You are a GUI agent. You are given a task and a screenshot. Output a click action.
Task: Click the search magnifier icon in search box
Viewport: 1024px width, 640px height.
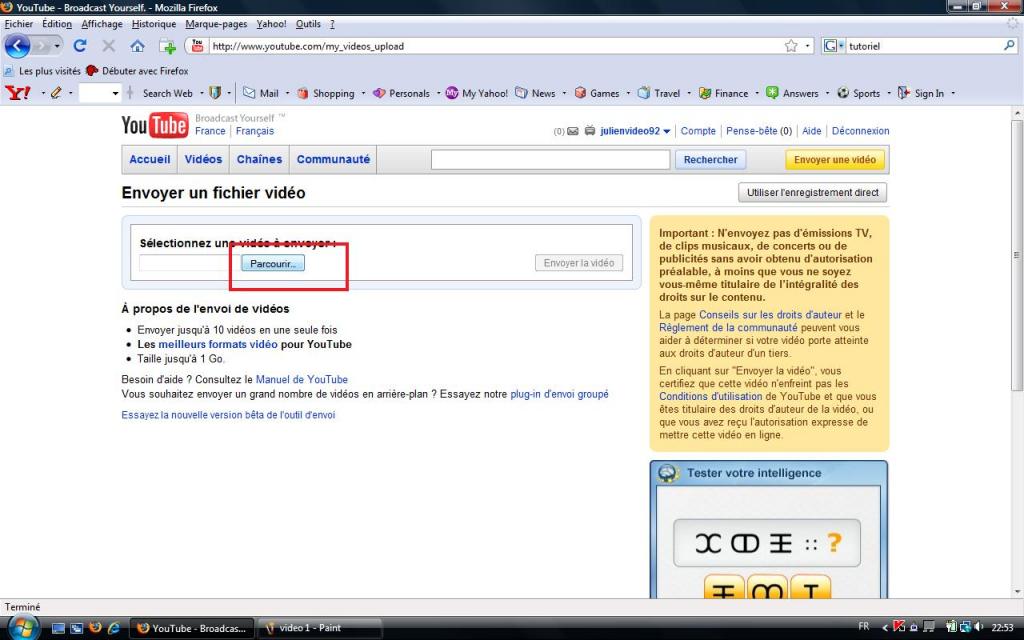click(x=1009, y=46)
